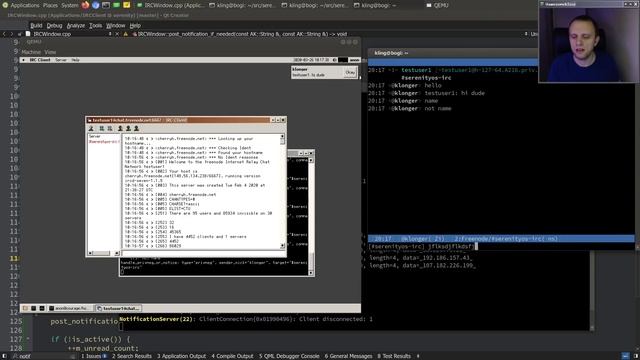Viewport: 640px width, 360px height.
Task: Launch Firefox from the top panel
Action: (85, 5)
